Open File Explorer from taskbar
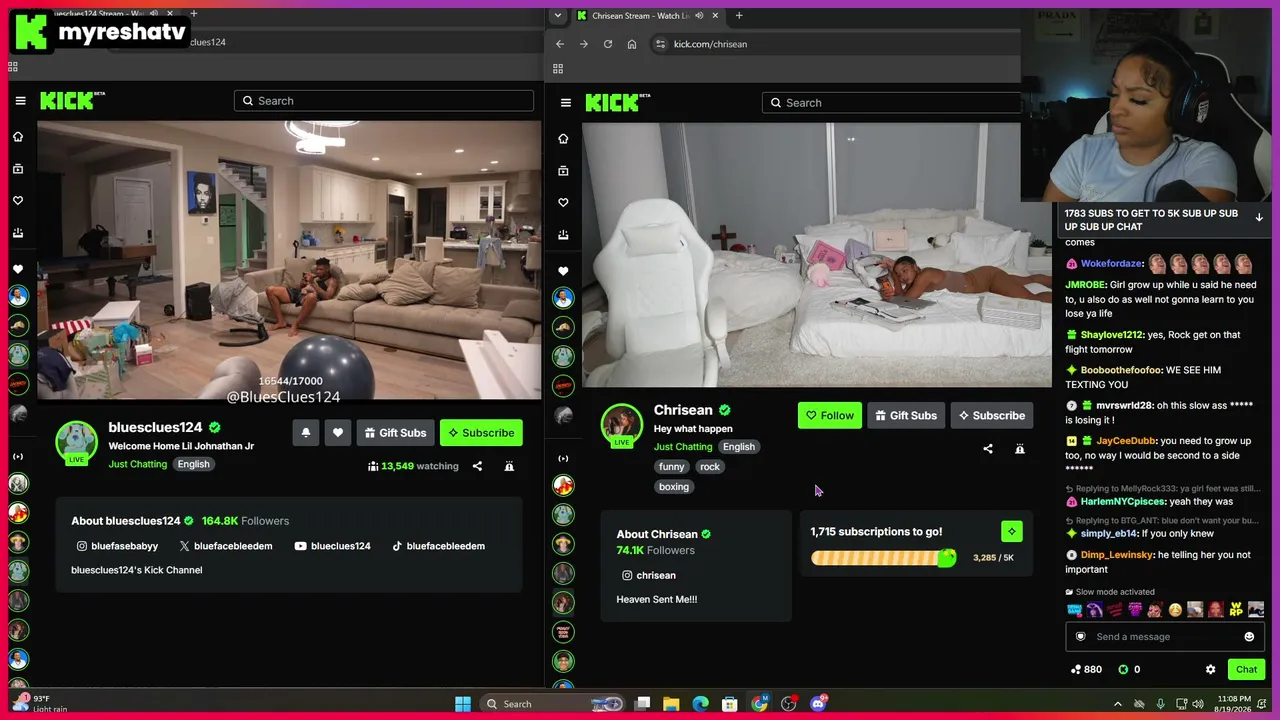The height and width of the screenshot is (720, 1280). point(672,704)
